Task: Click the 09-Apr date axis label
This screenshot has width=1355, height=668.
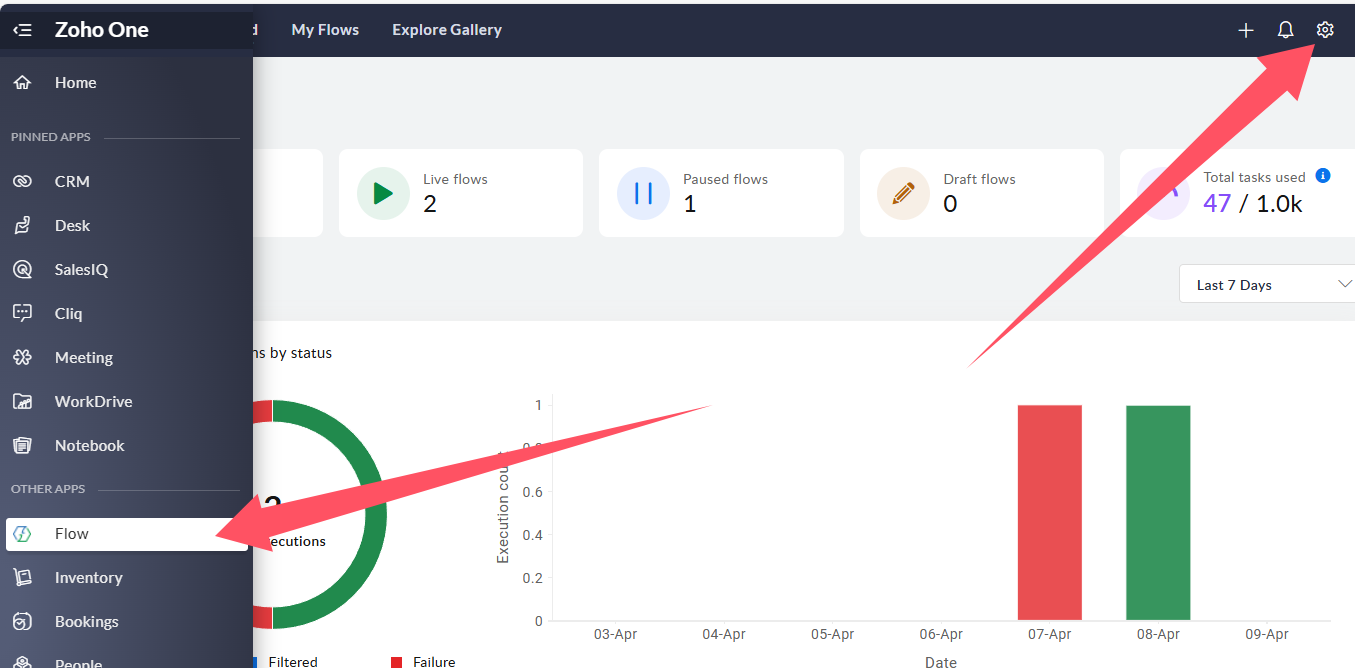Action: click(1267, 634)
